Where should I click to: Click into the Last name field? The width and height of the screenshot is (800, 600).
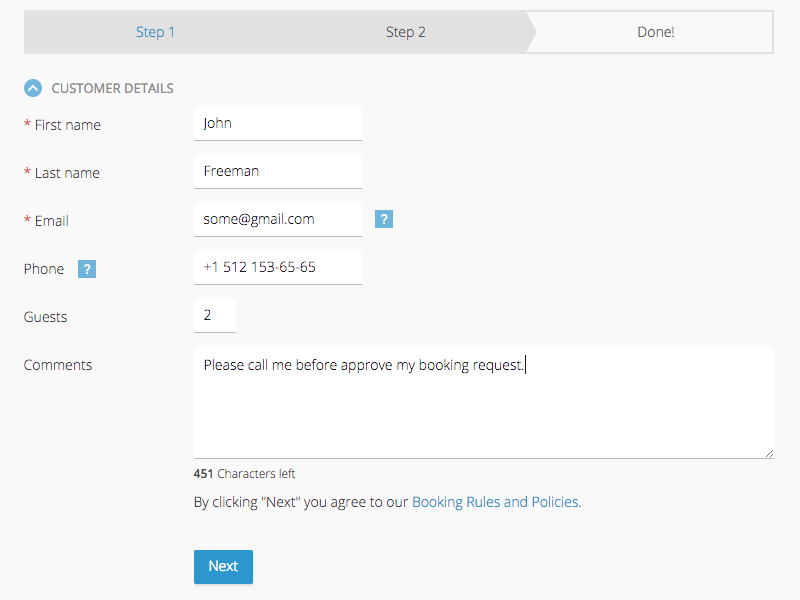[x=278, y=172]
